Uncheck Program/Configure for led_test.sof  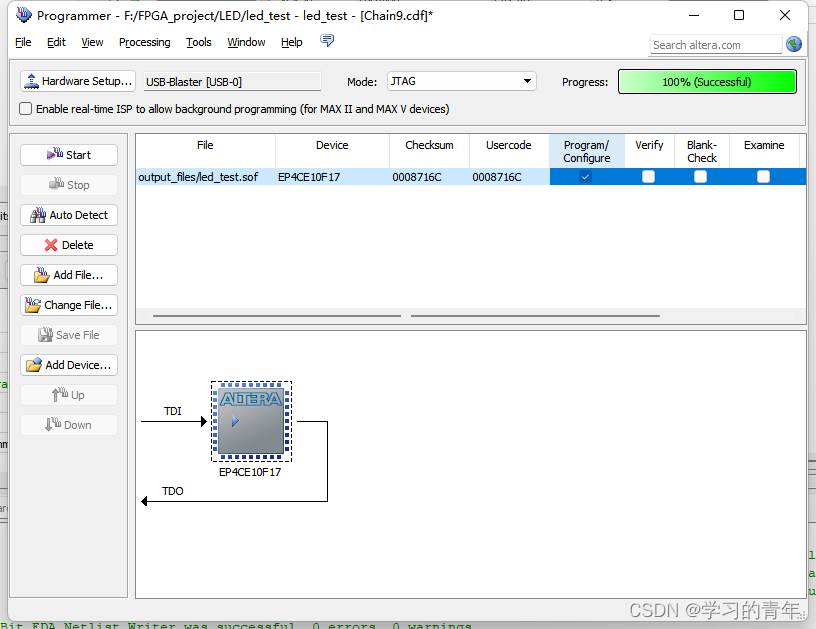pyautogui.click(x=586, y=176)
